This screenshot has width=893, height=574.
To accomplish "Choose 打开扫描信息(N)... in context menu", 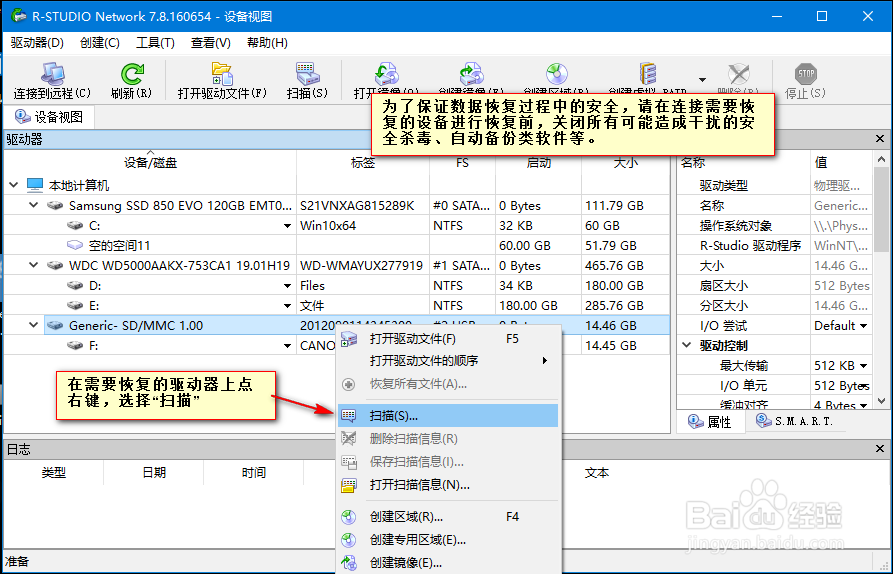I will [448, 485].
